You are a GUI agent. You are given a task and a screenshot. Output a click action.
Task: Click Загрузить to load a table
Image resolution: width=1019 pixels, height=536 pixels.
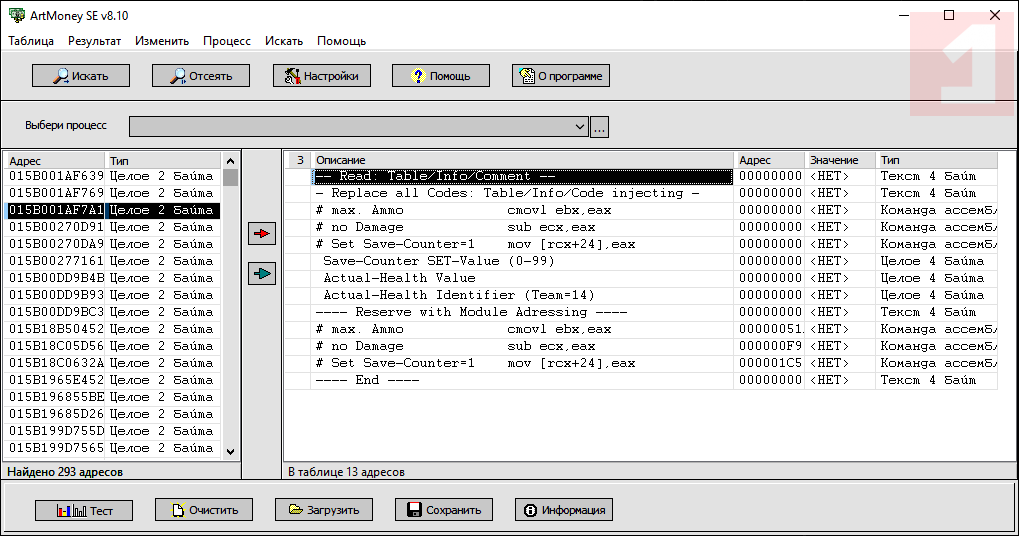tap(324, 510)
